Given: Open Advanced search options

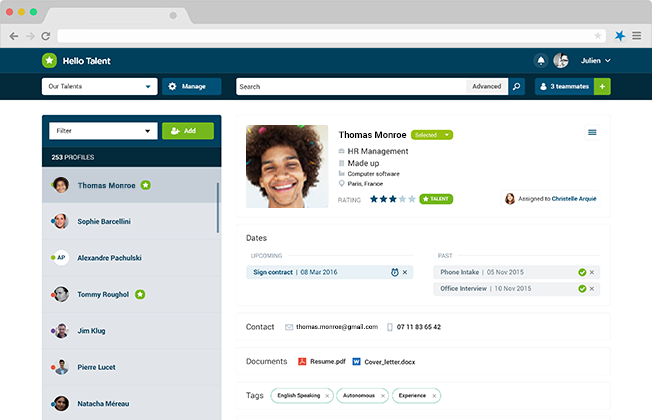Looking at the screenshot, I should coord(487,86).
